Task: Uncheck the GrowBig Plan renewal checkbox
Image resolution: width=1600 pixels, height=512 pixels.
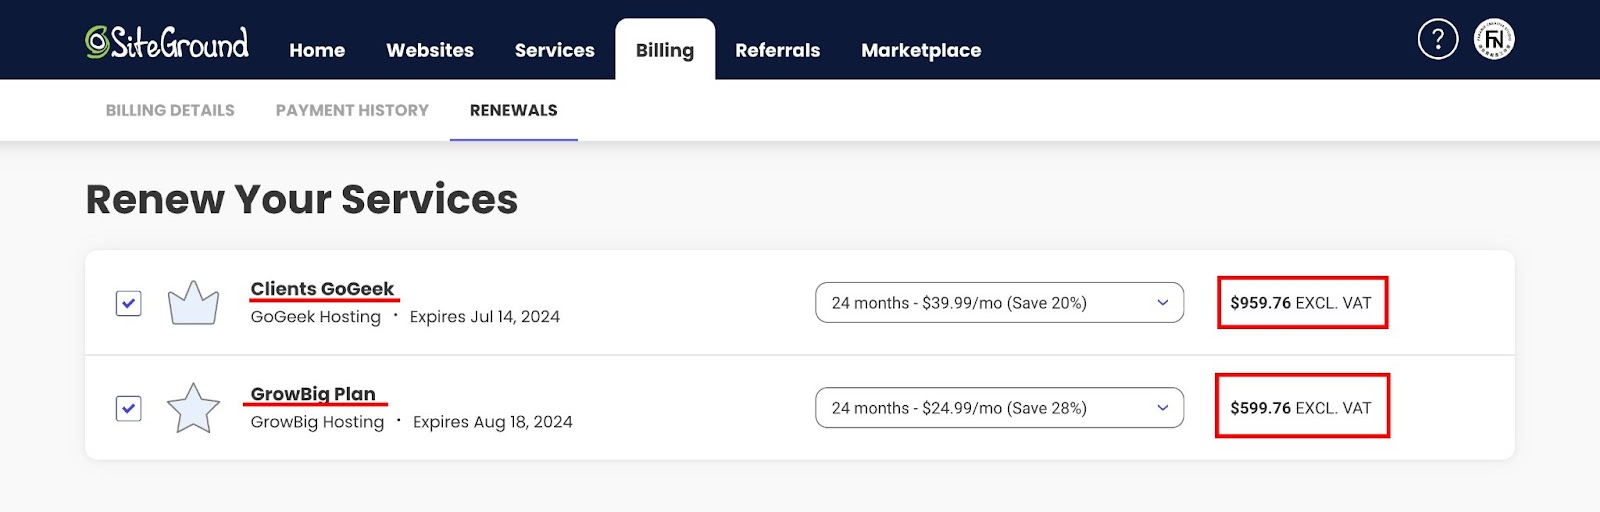Action: (x=129, y=408)
